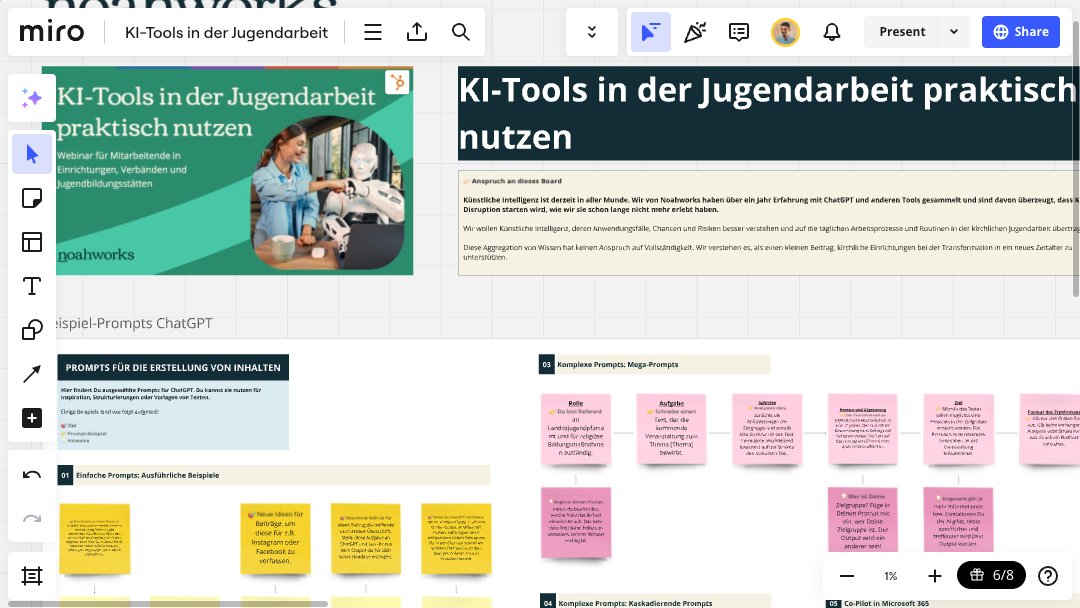The image size is (1080, 608).
Task: Click the horizontal scrollbar at bottom
Action: click(x=168, y=604)
